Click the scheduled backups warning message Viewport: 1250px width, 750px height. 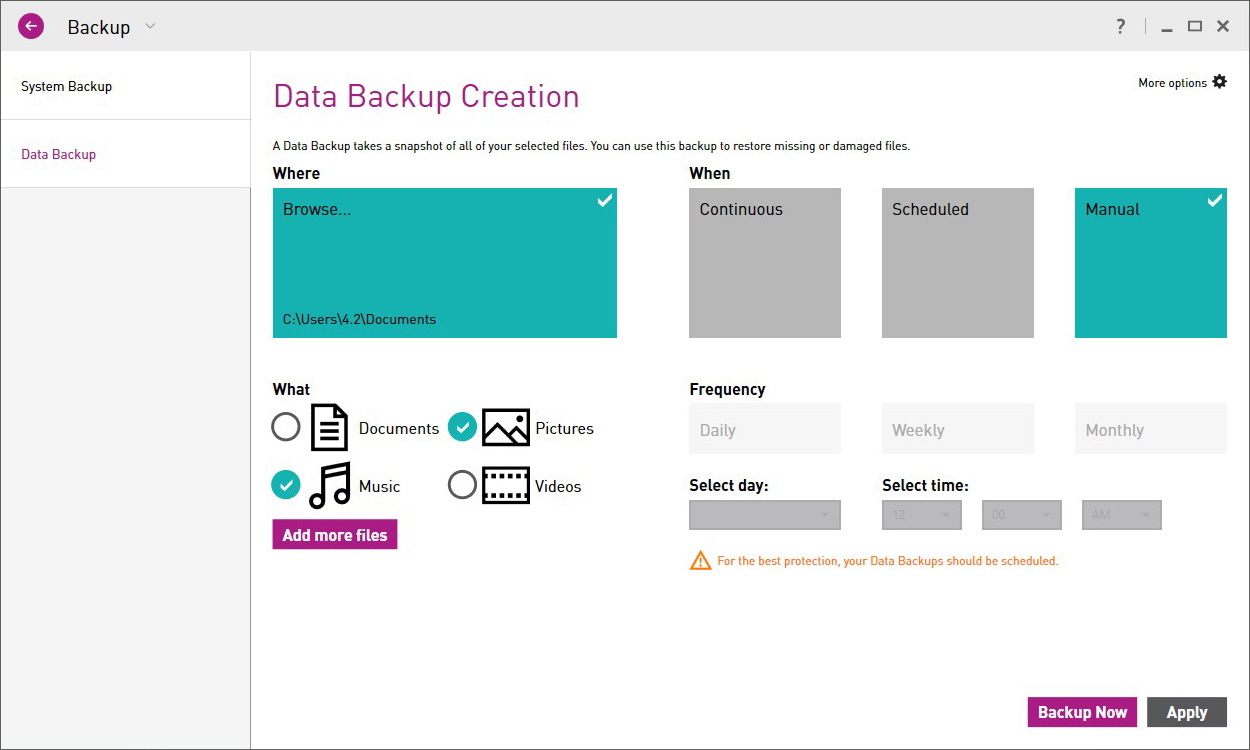tap(887, 561)
